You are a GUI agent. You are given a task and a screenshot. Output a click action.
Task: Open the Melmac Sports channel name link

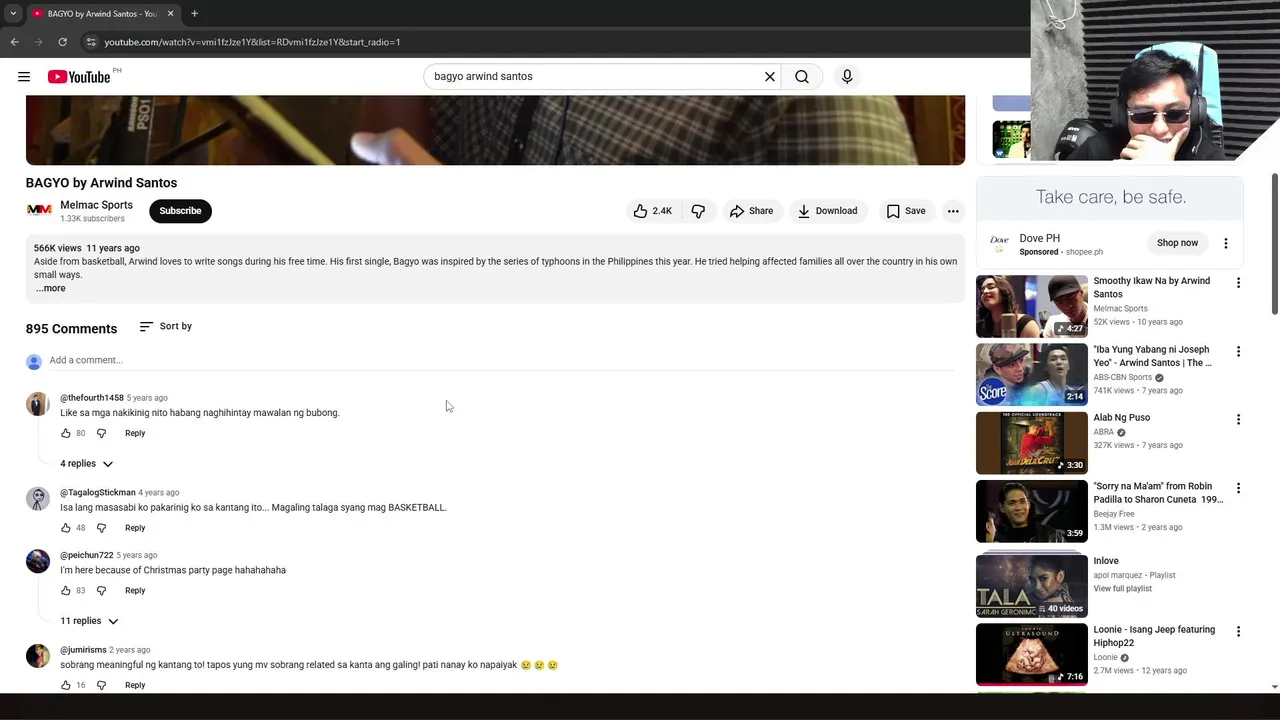(x=96, y=205)
